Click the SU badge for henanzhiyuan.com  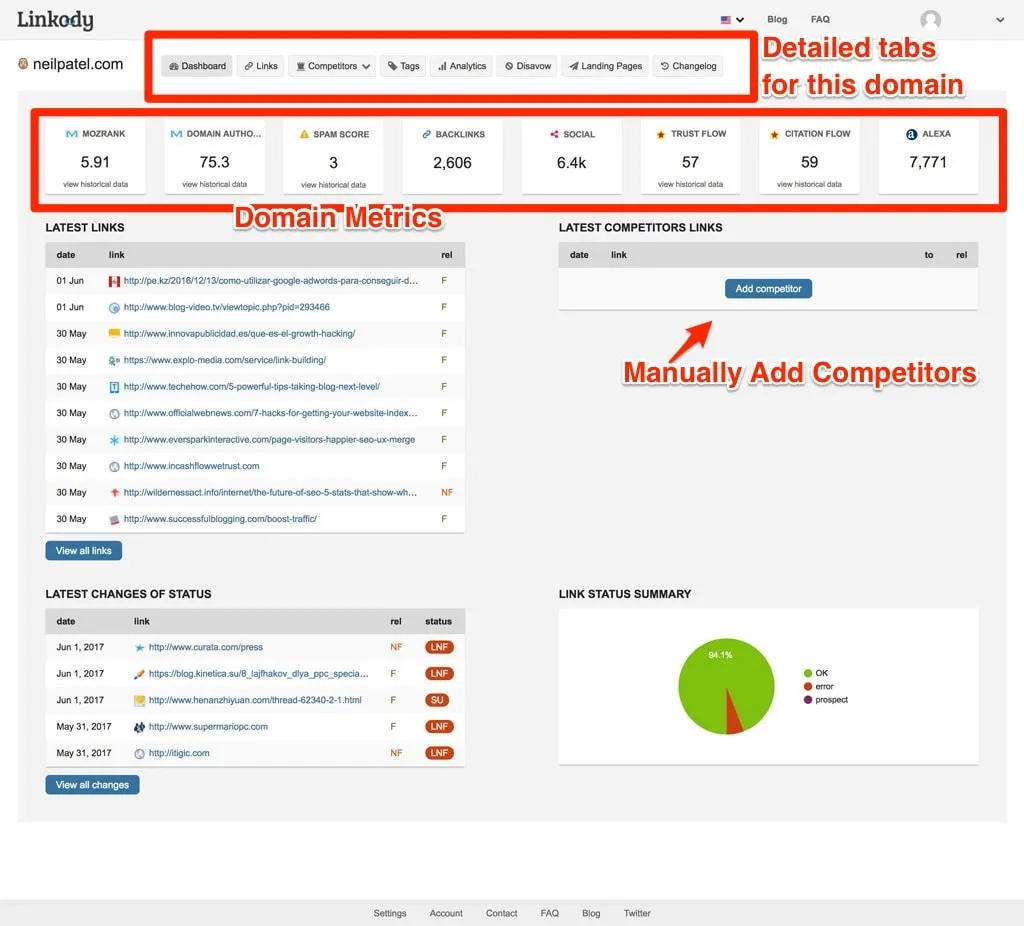(437, 700)
